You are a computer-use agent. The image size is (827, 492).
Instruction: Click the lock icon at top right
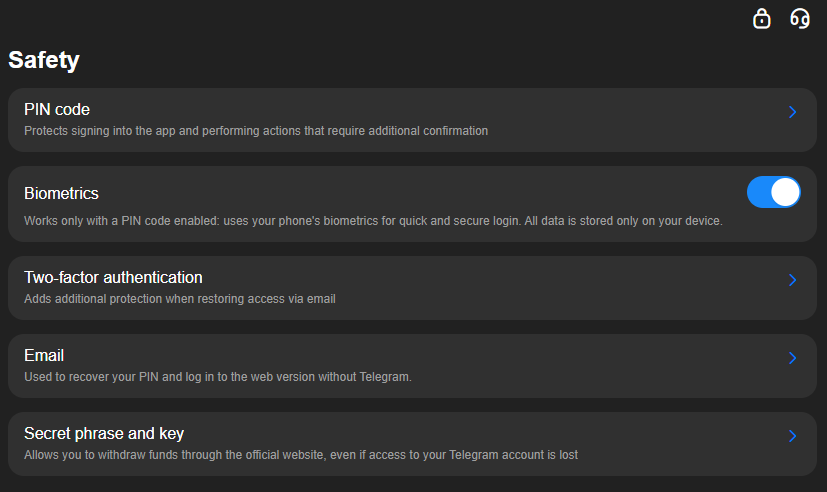pos(762,18)
